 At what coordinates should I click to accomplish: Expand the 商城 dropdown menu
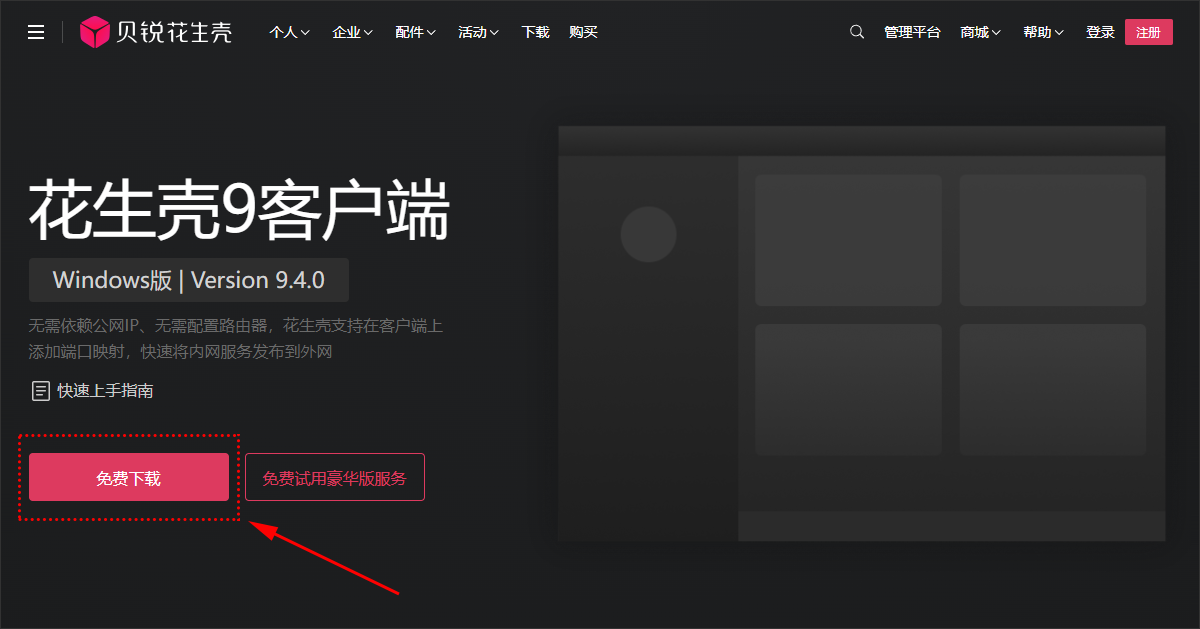(981, 32)
